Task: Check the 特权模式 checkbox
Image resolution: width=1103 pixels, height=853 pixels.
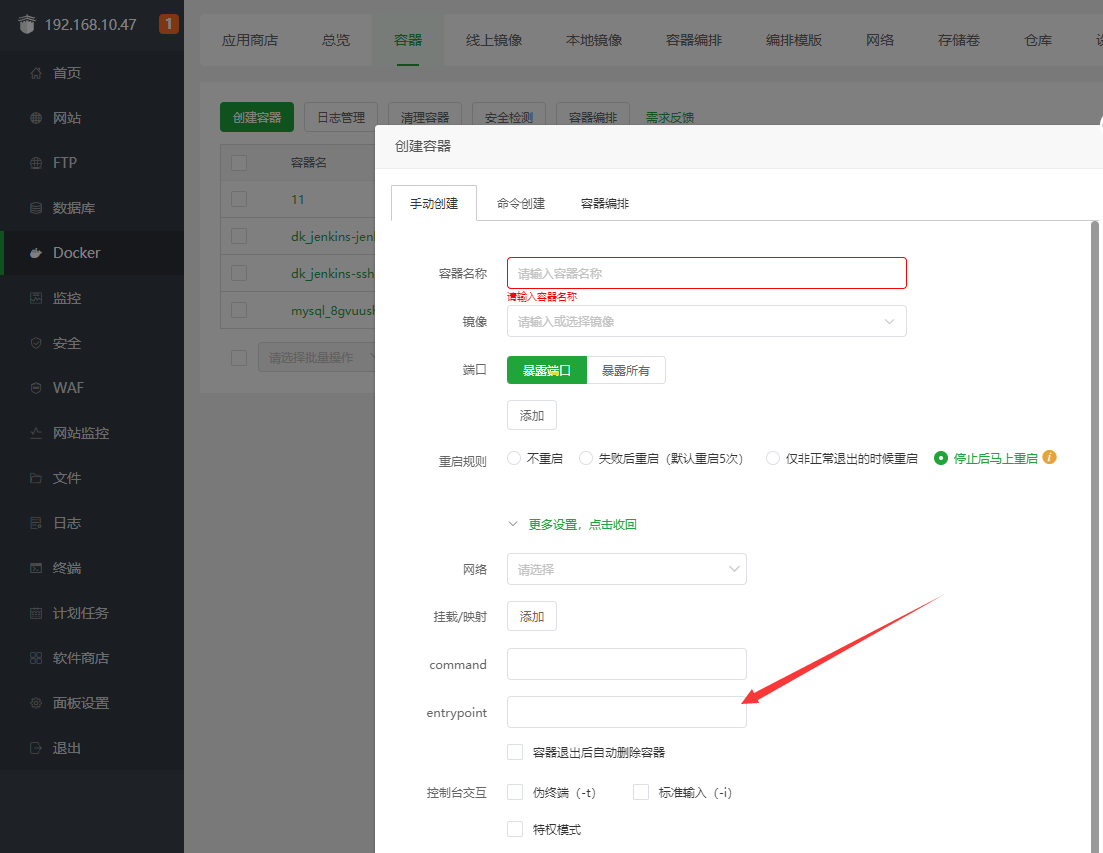Action: [x=515, y=830]
